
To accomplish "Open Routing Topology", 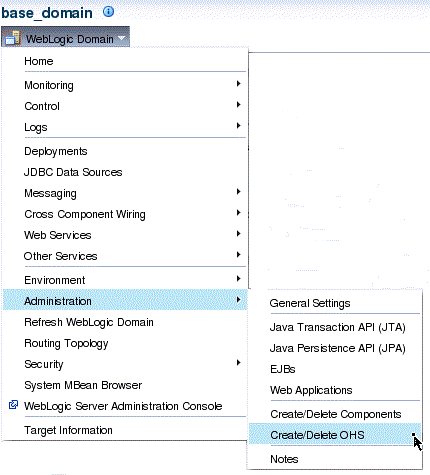I will 66,343.
